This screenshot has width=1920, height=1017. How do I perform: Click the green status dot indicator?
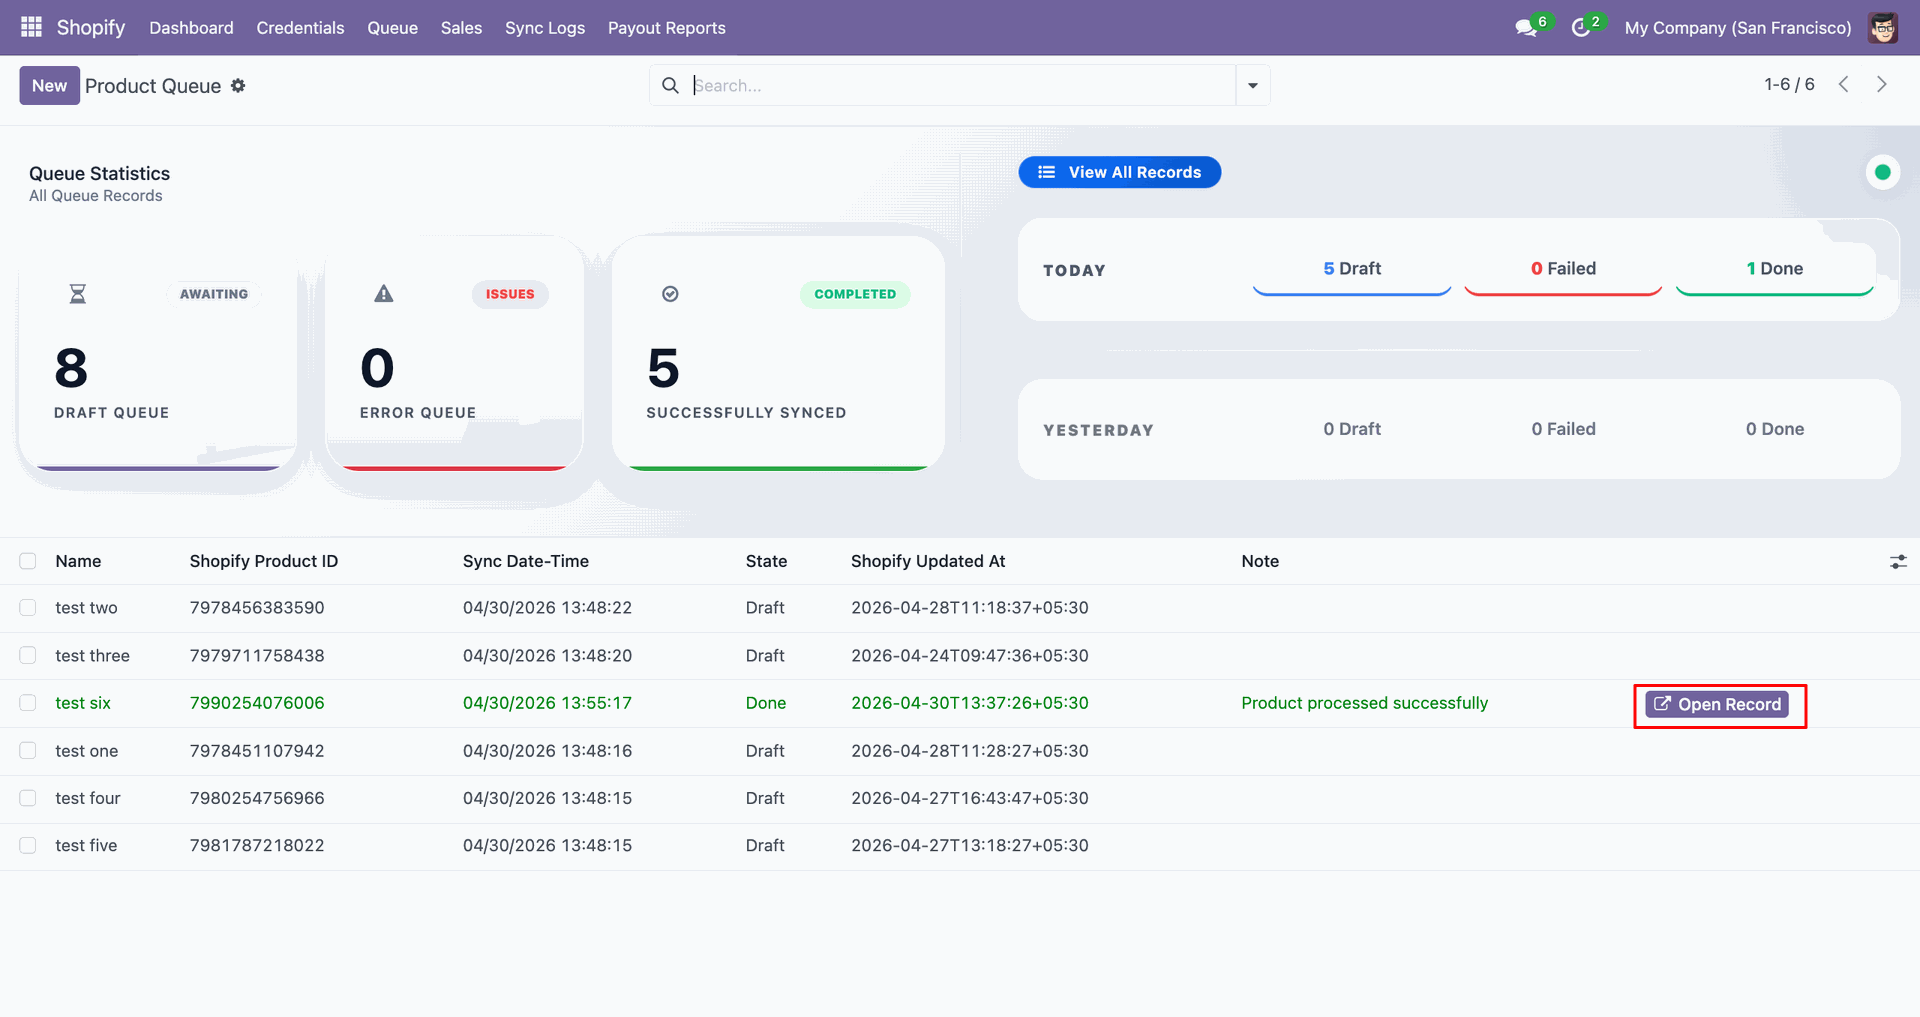1883,172
